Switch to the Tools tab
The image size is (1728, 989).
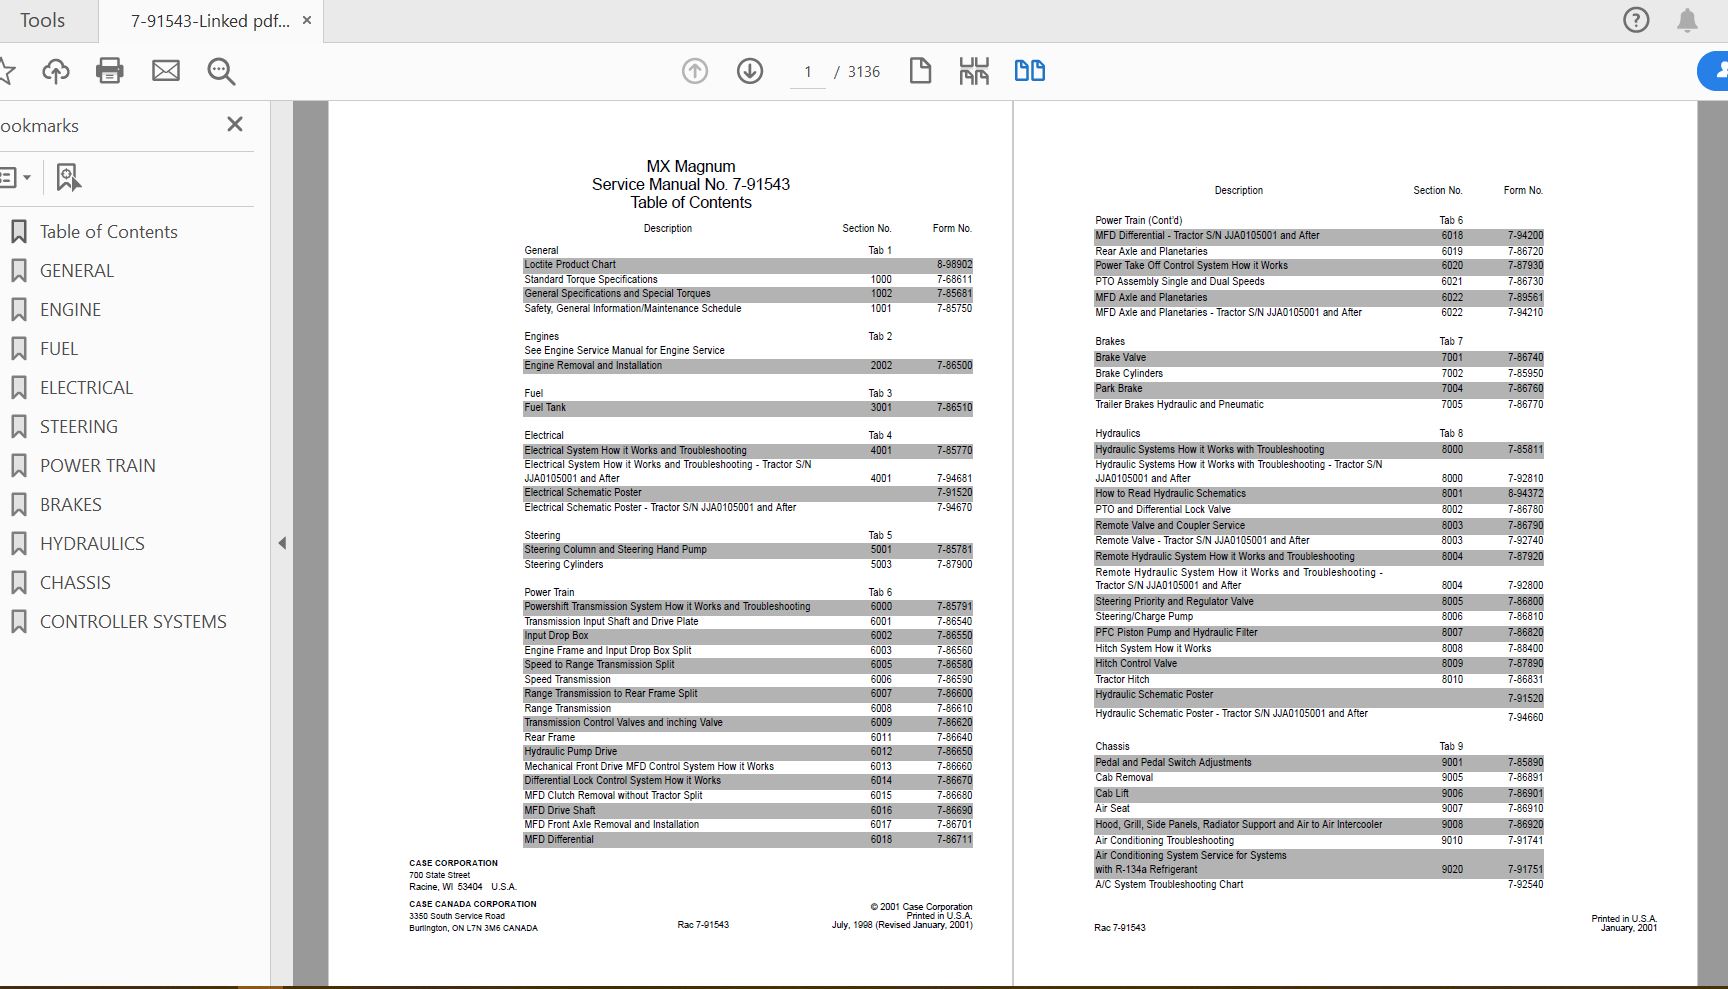(43, 20)
